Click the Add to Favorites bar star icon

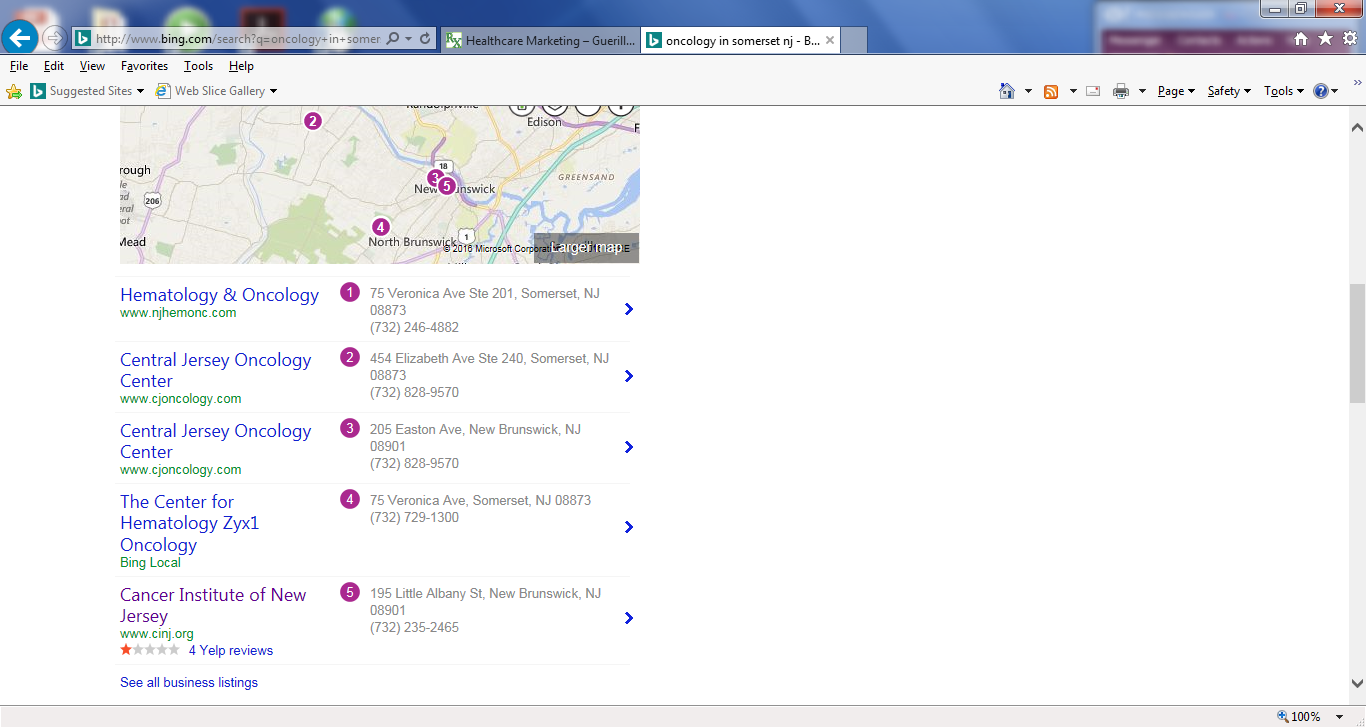(x=14, y=91)
